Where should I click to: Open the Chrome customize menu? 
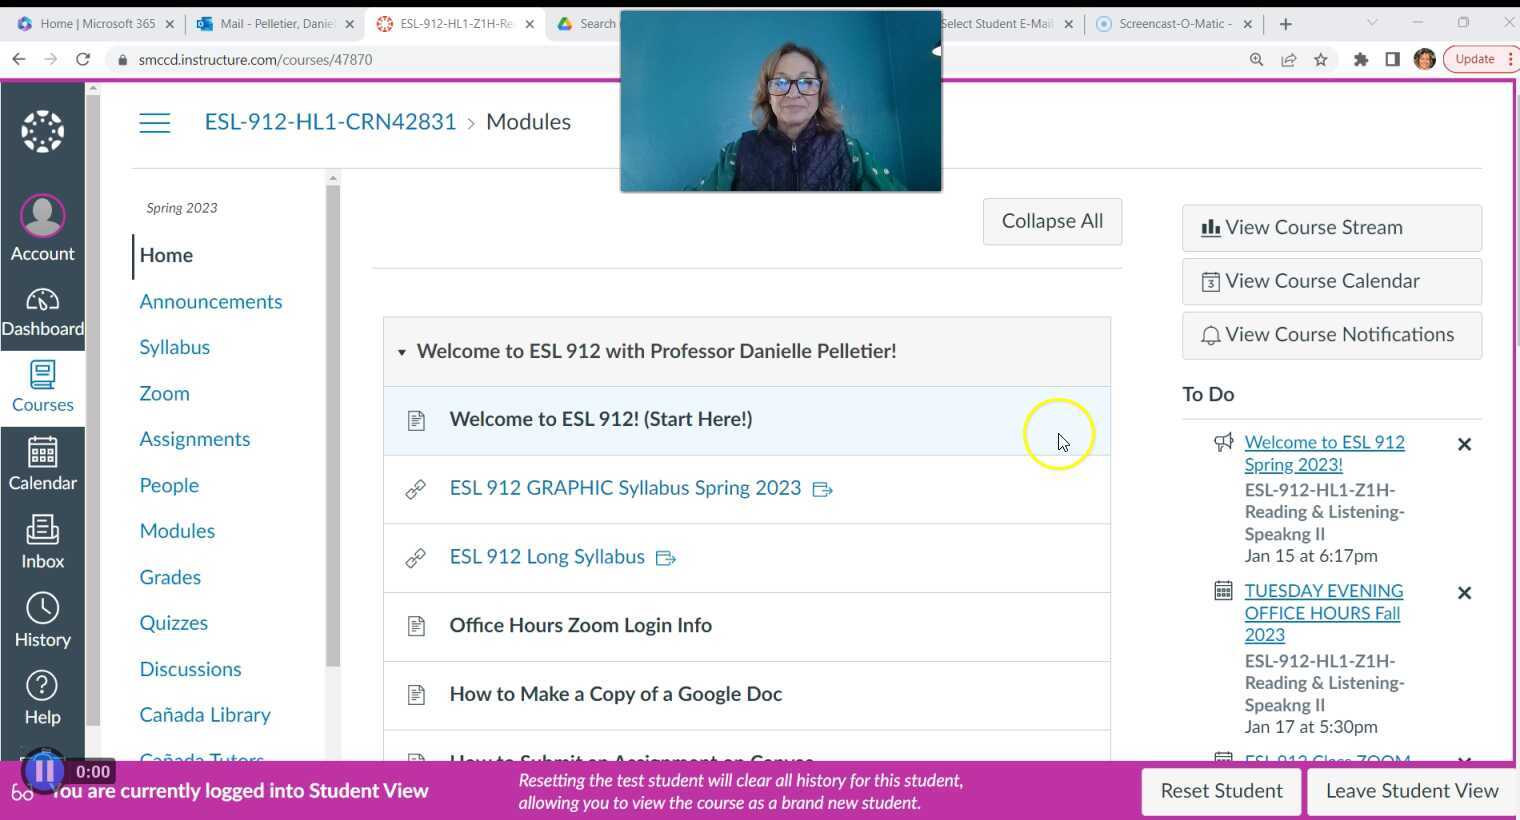[x=1513, y=59]
